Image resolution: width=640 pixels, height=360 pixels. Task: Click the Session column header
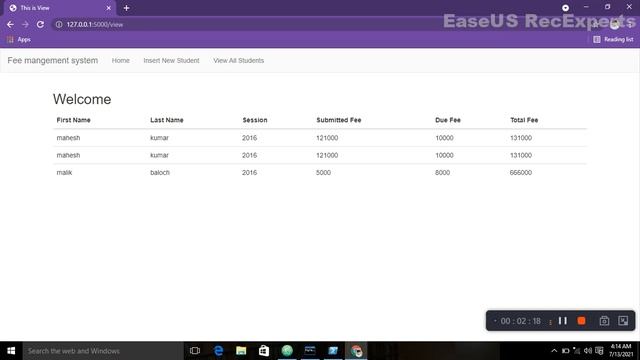pos(255,120)
